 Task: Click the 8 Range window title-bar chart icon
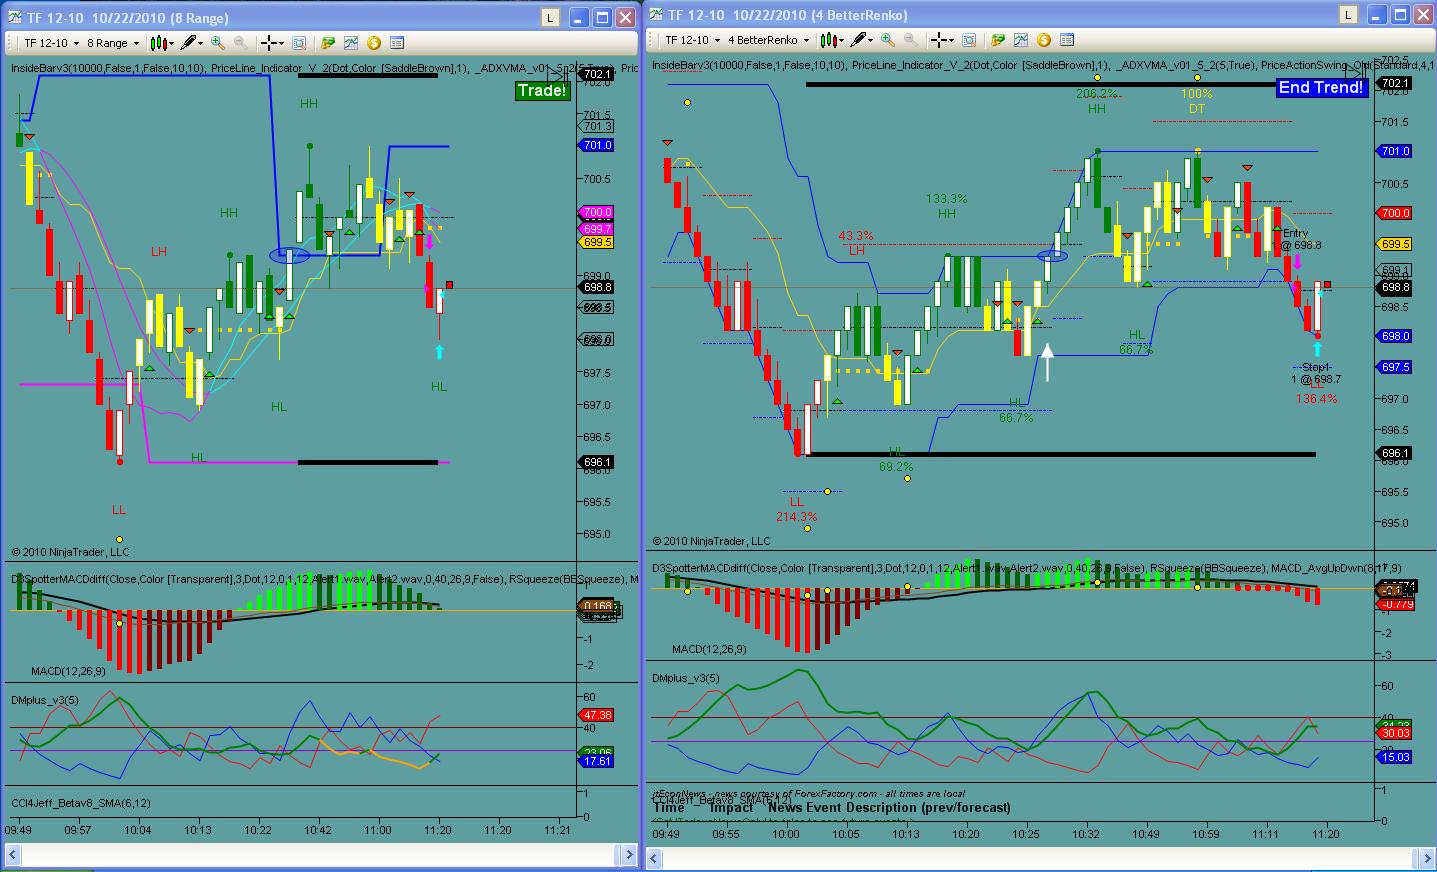pos(16,17)
